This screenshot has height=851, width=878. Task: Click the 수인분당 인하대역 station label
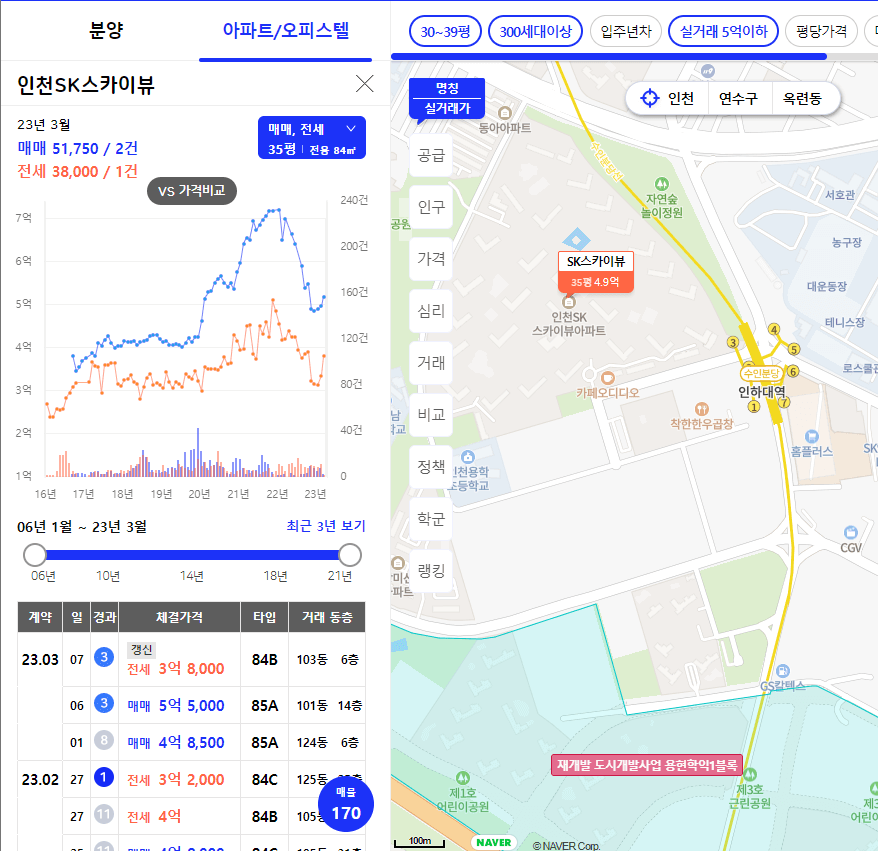point(762,373)
